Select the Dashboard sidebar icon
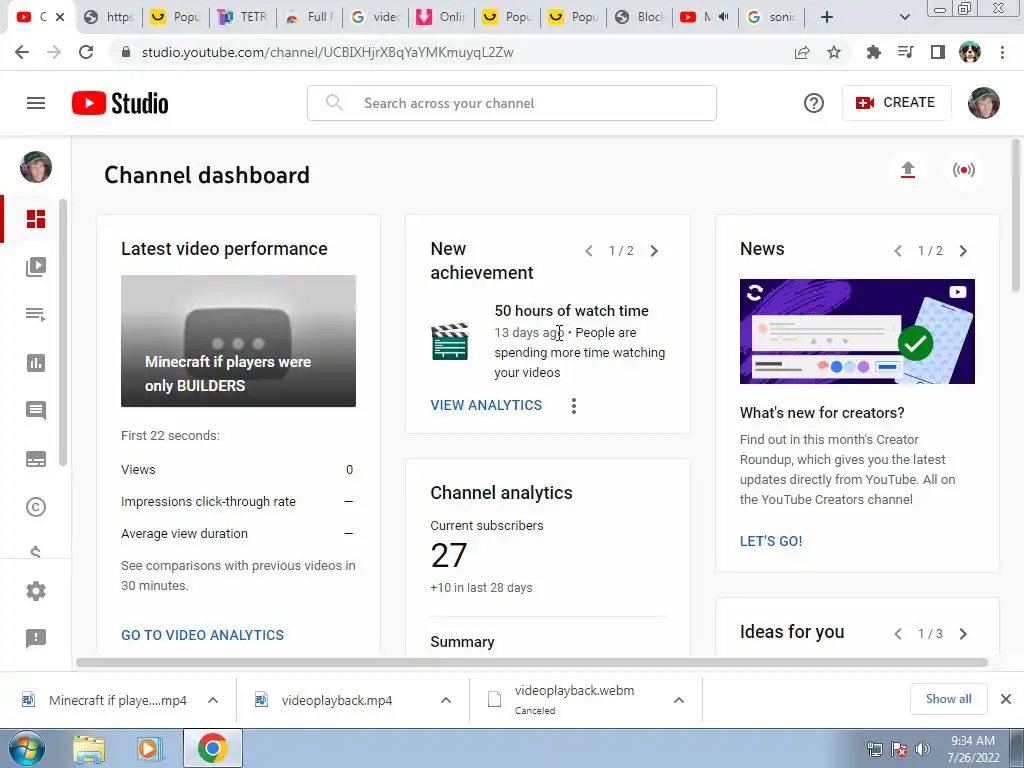This screenshot has width=1024, height=768. tap(36, 219)
